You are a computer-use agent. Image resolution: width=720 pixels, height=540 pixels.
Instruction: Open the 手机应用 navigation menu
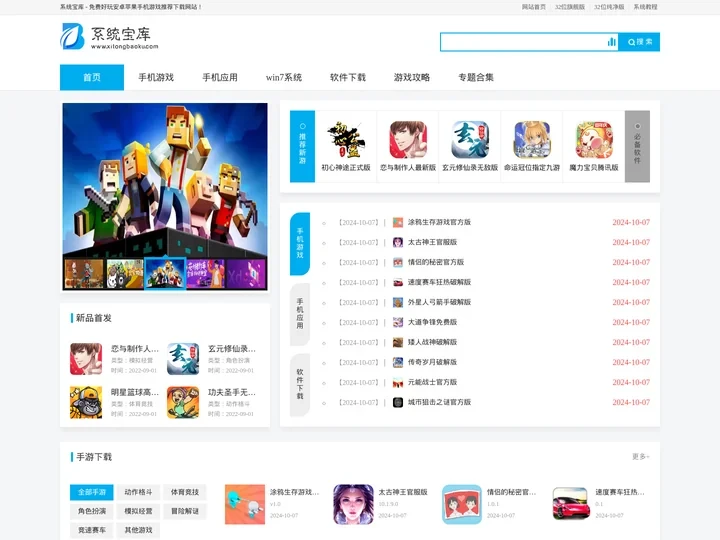(x=220, y=77)
